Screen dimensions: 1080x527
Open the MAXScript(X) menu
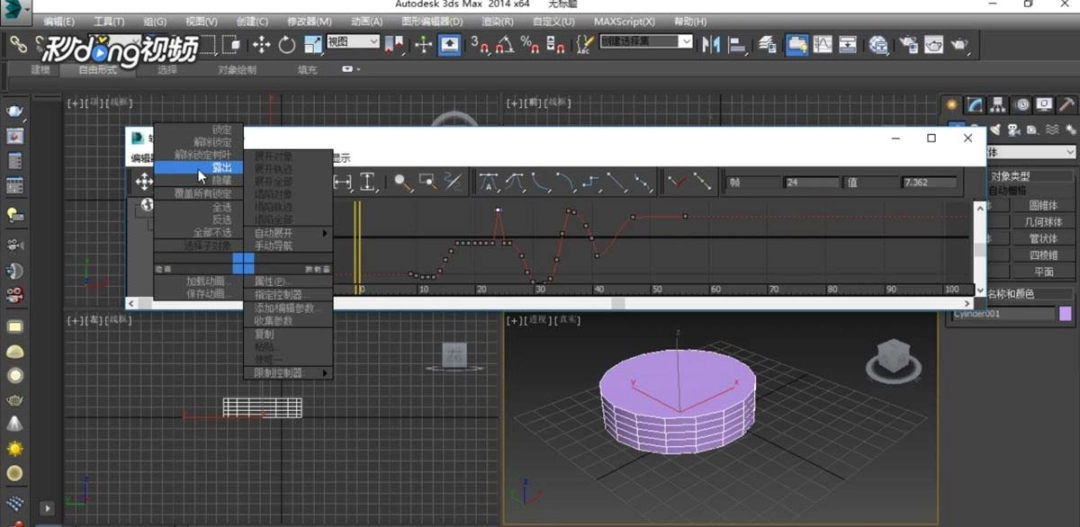tap(624, 21)
